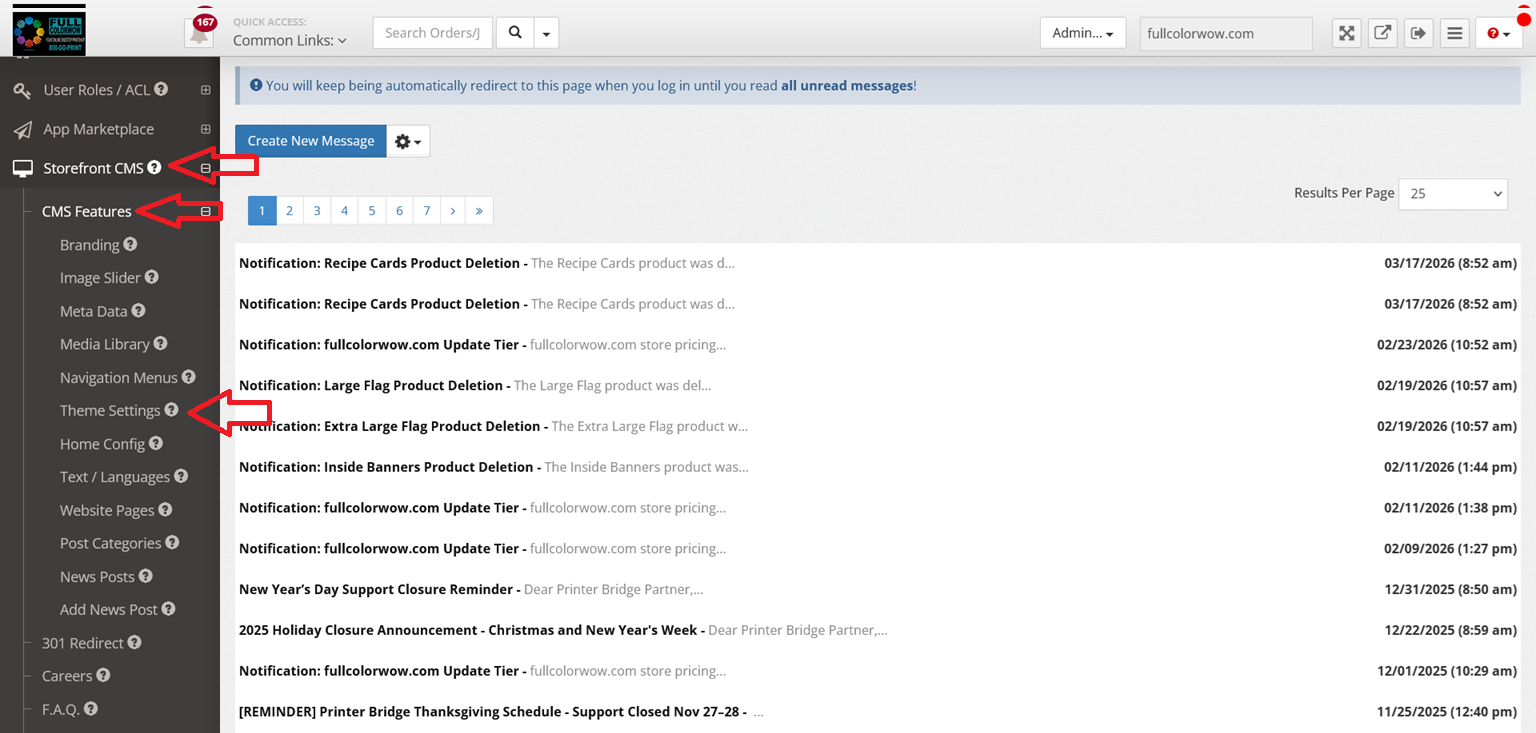Click the Full Color Wow logo

click(49, 31)
